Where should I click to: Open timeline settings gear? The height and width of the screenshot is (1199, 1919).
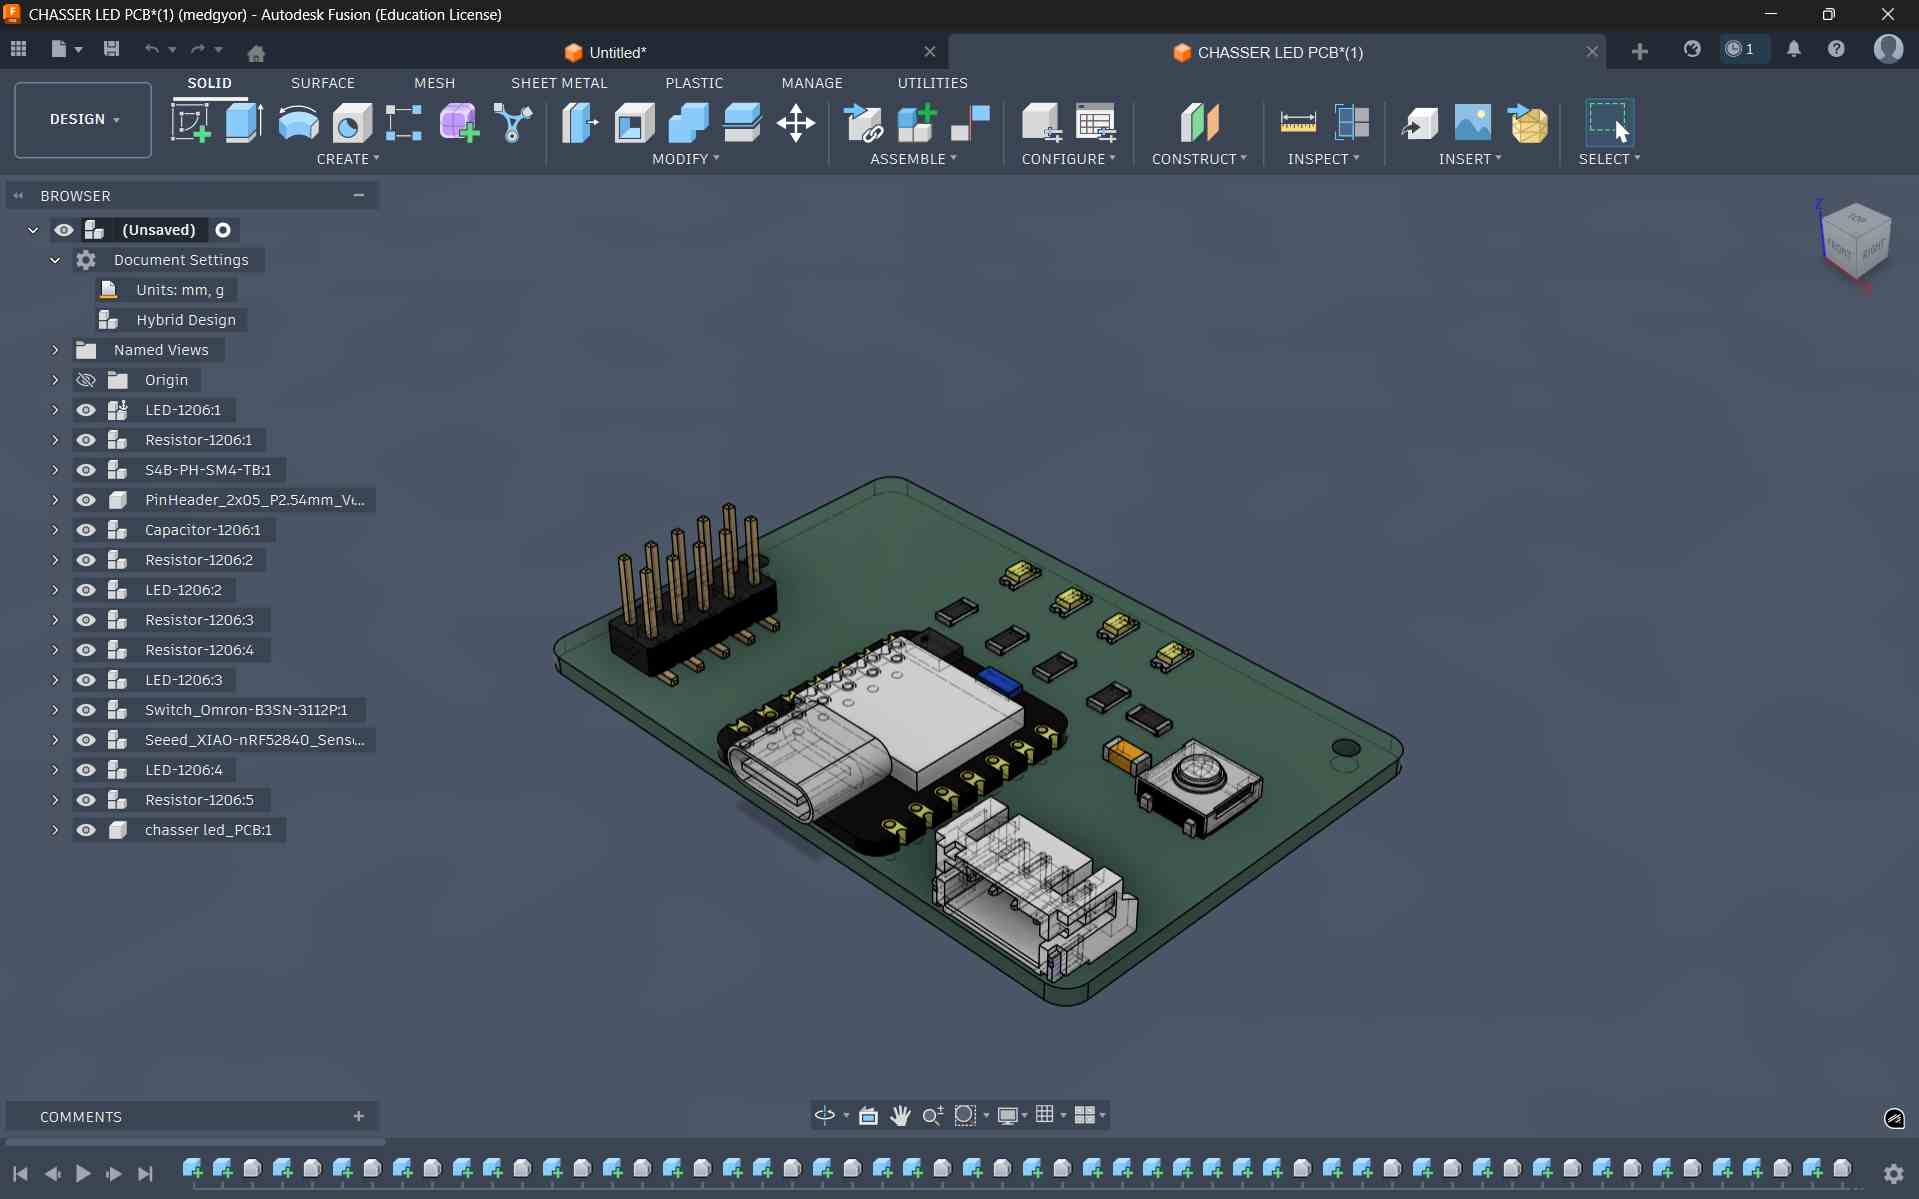(1893, 1173)
